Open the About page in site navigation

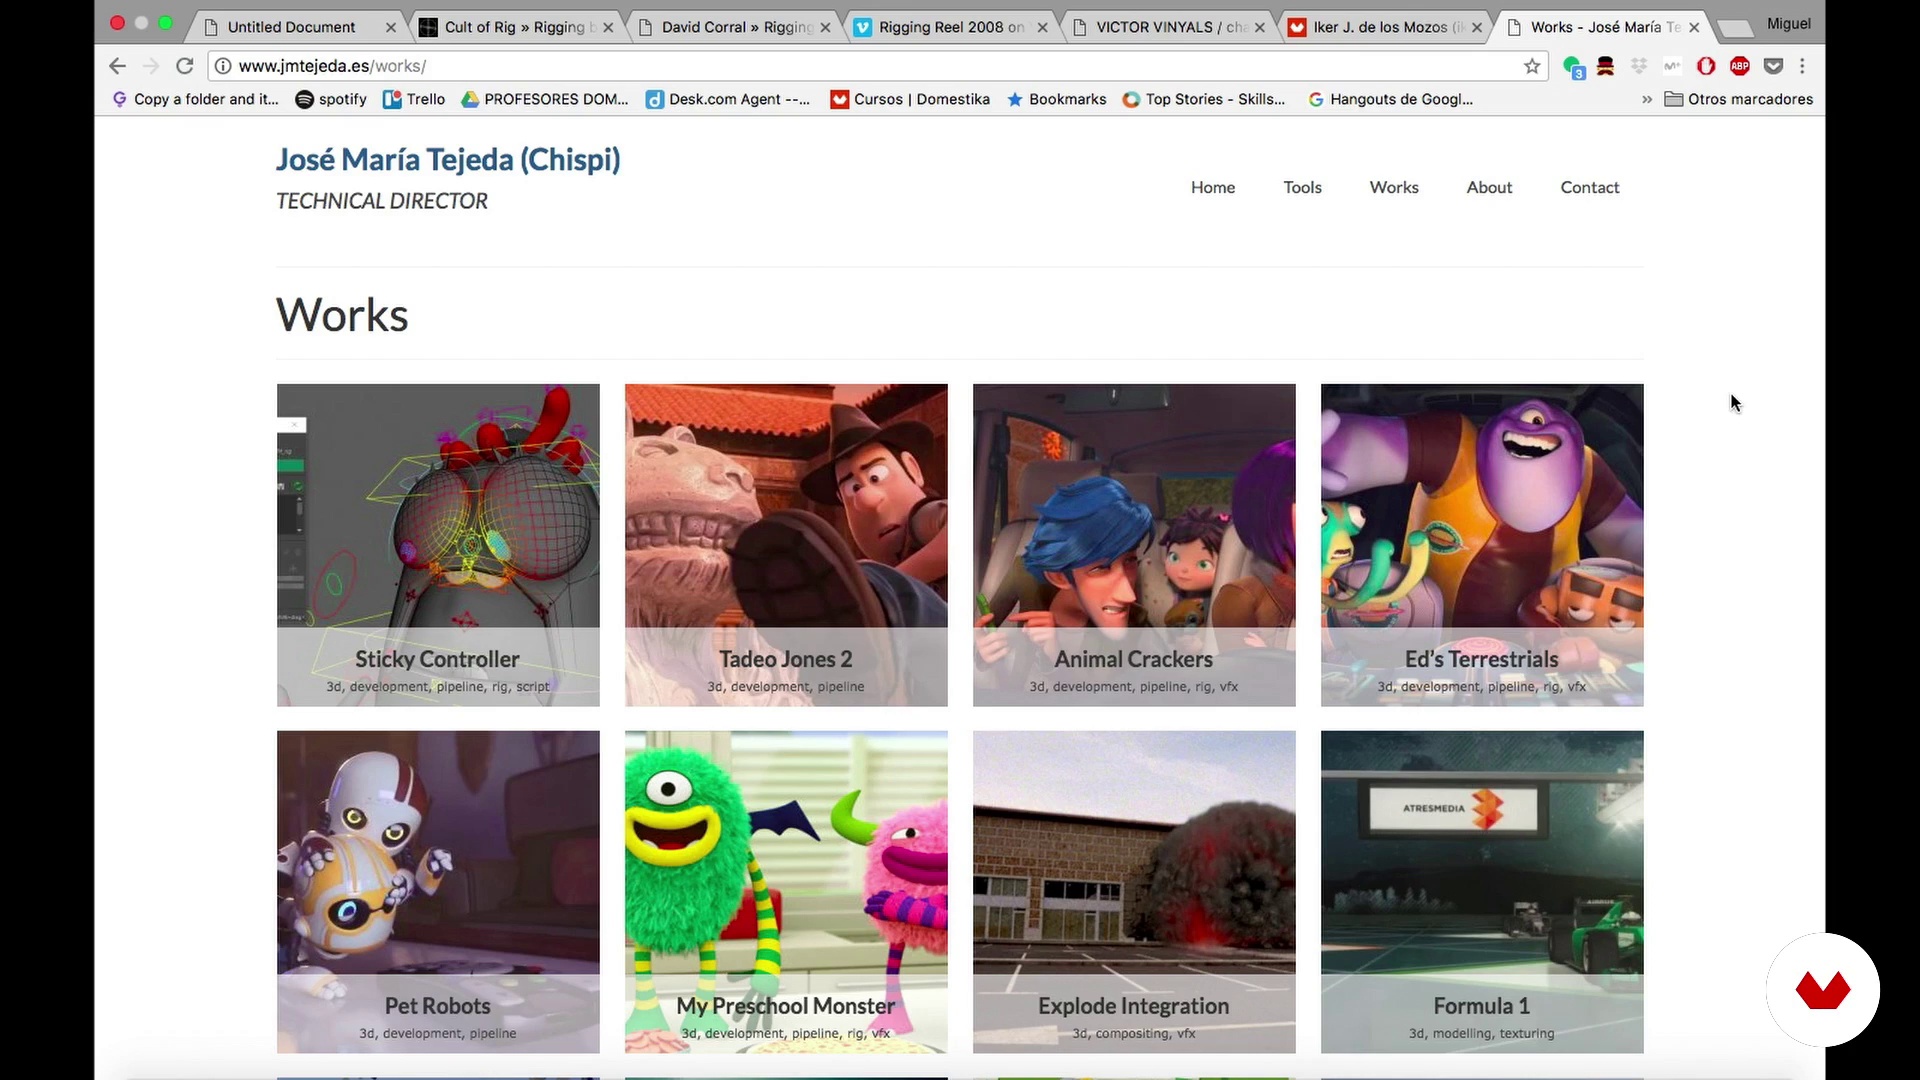(x=1489, y=187)
